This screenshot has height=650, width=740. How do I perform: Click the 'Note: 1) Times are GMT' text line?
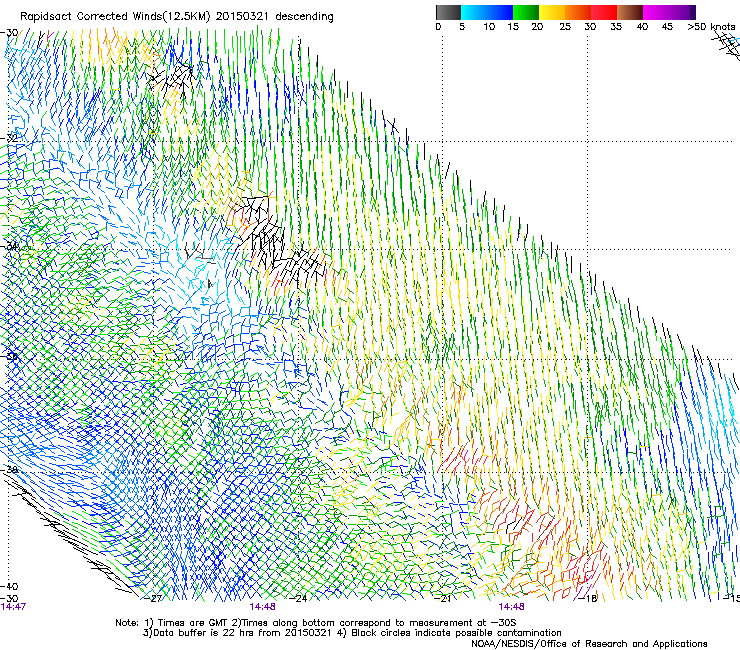tap(316, 623)
